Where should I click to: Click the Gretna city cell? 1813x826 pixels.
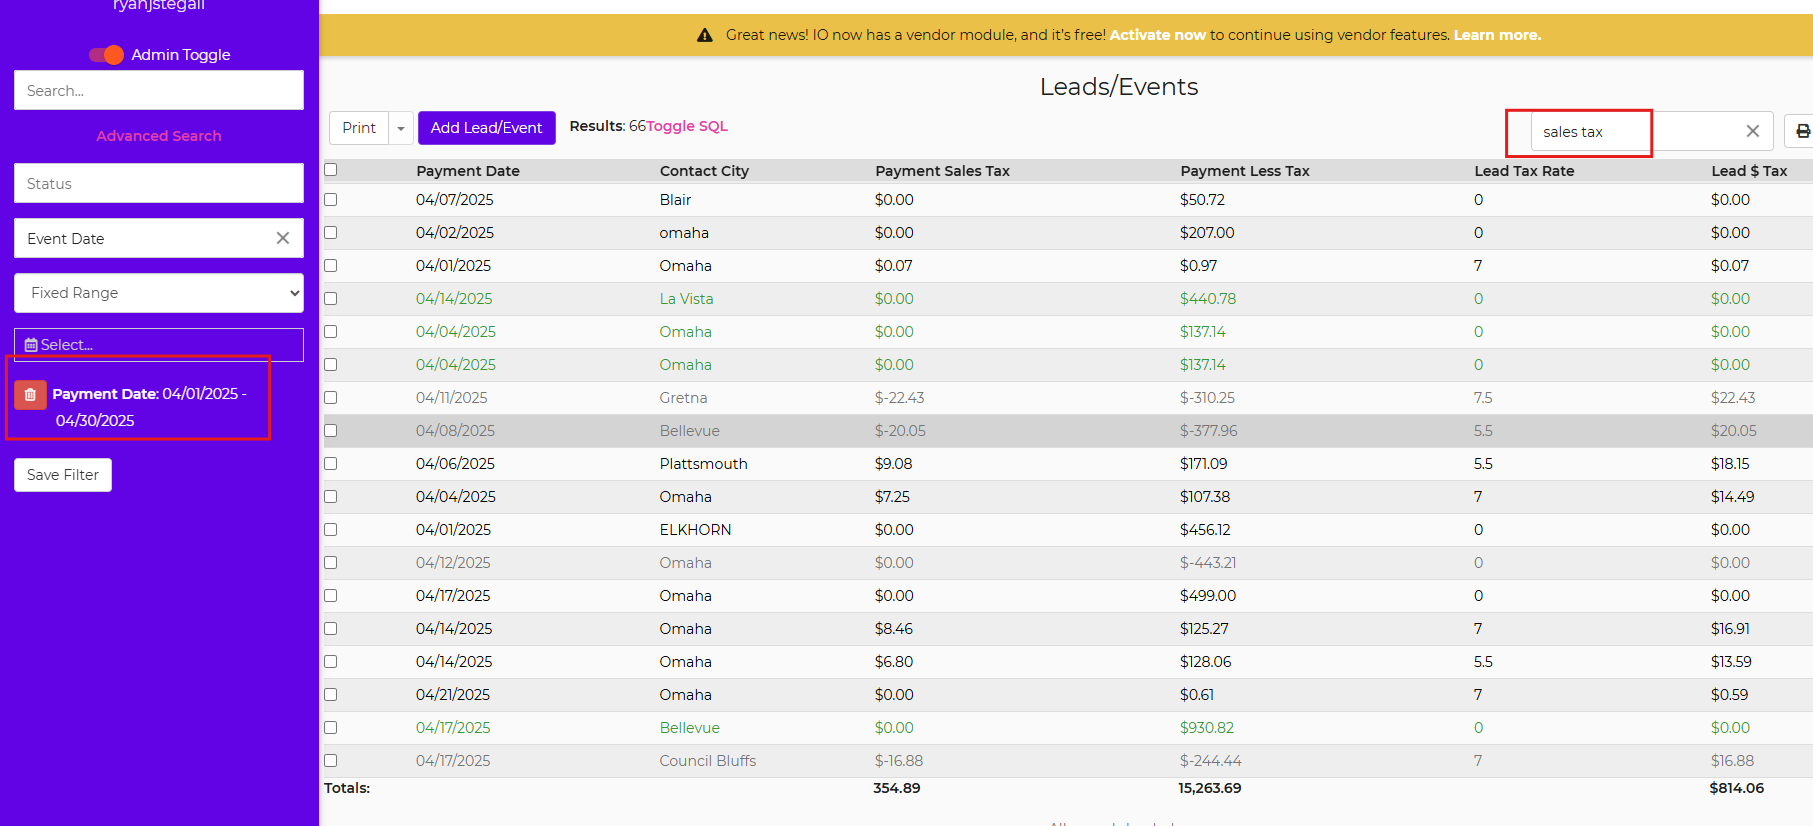(683, 398)
